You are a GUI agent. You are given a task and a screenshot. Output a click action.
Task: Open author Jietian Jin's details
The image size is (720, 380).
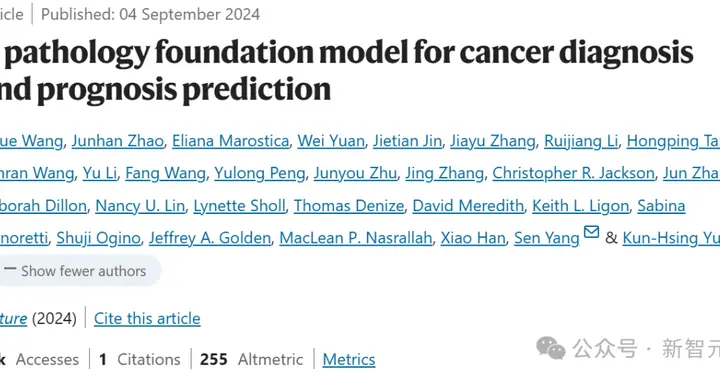pyautogui.click(x=407, y=141)
